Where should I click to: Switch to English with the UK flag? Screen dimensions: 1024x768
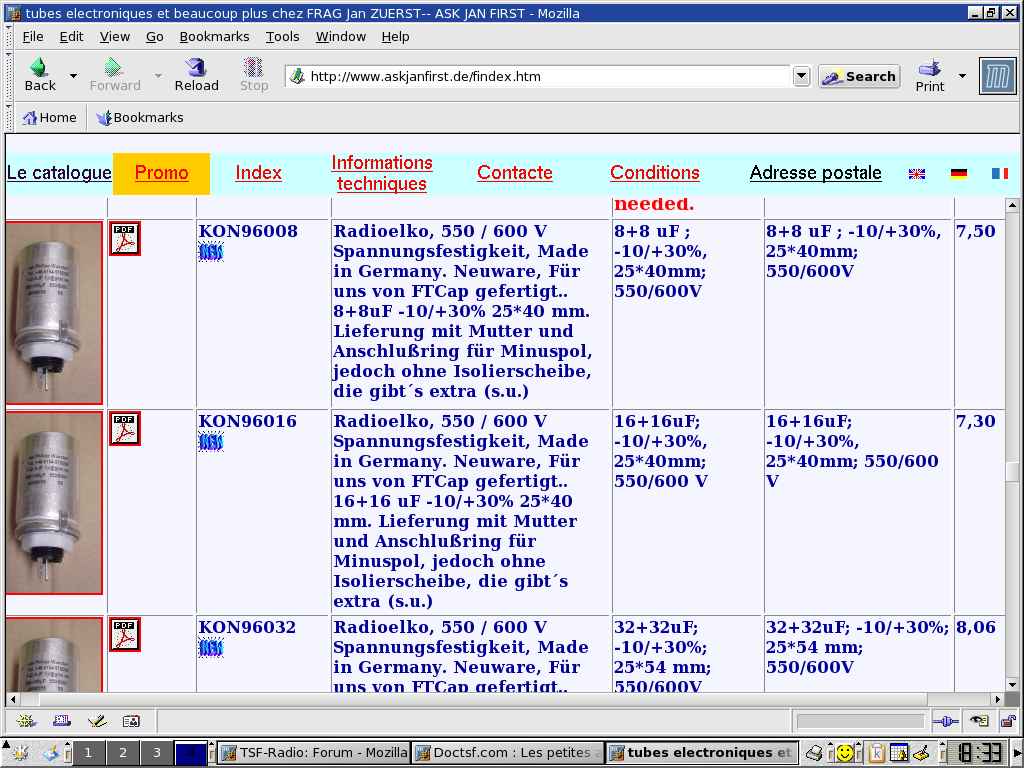point(917,174)
